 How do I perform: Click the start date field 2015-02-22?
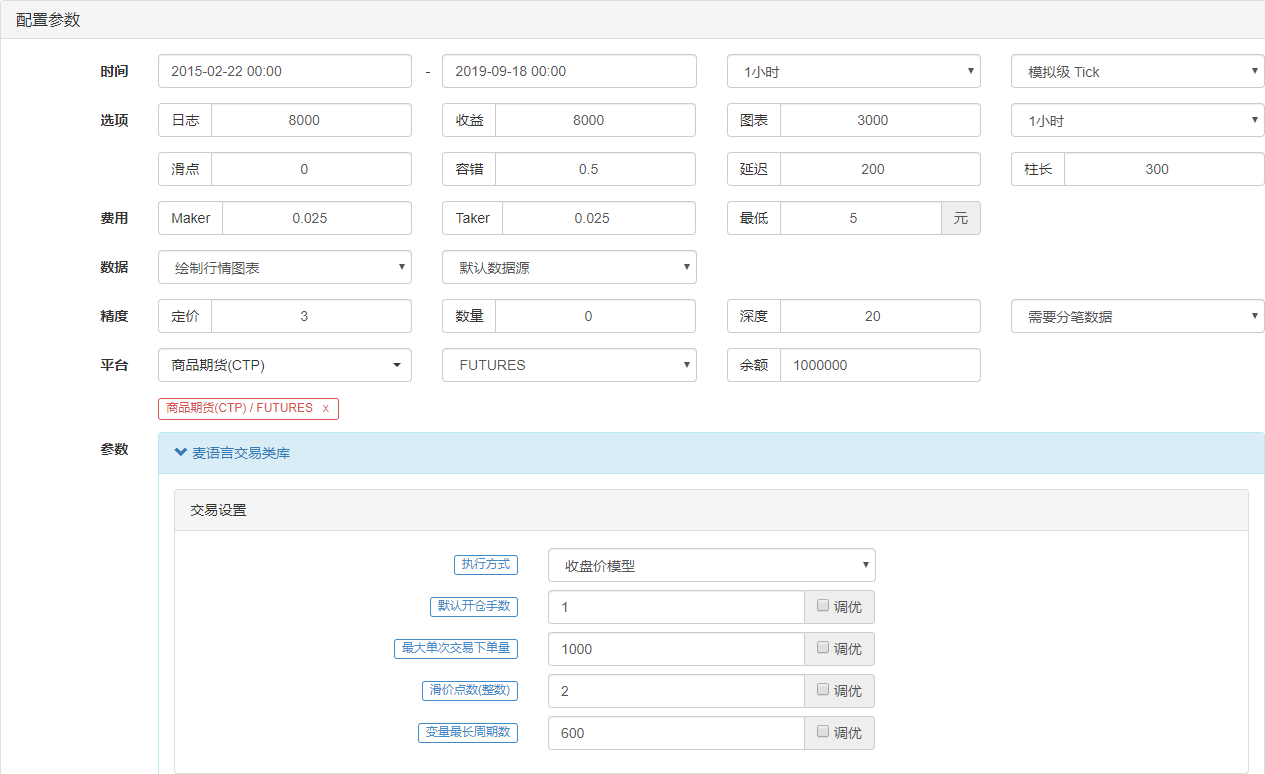pyautogui.click(x=284, y=71)
